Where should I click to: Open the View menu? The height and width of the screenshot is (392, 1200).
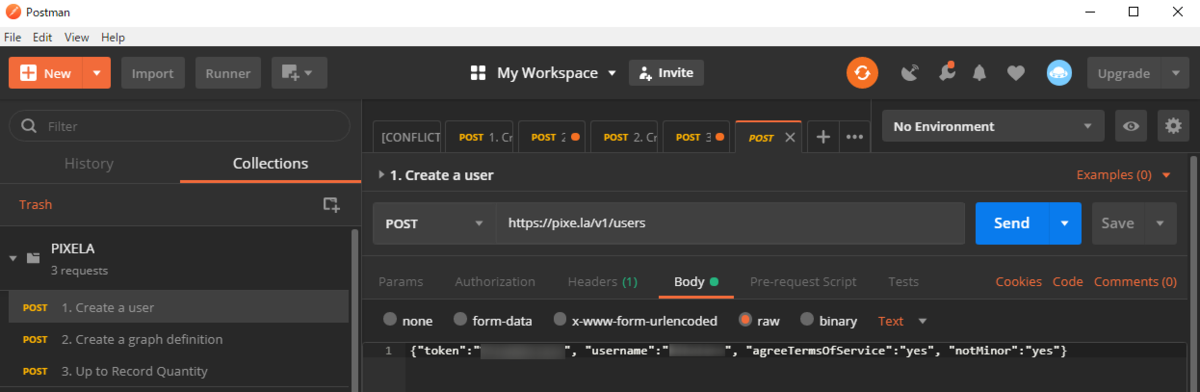pos(77,37)
